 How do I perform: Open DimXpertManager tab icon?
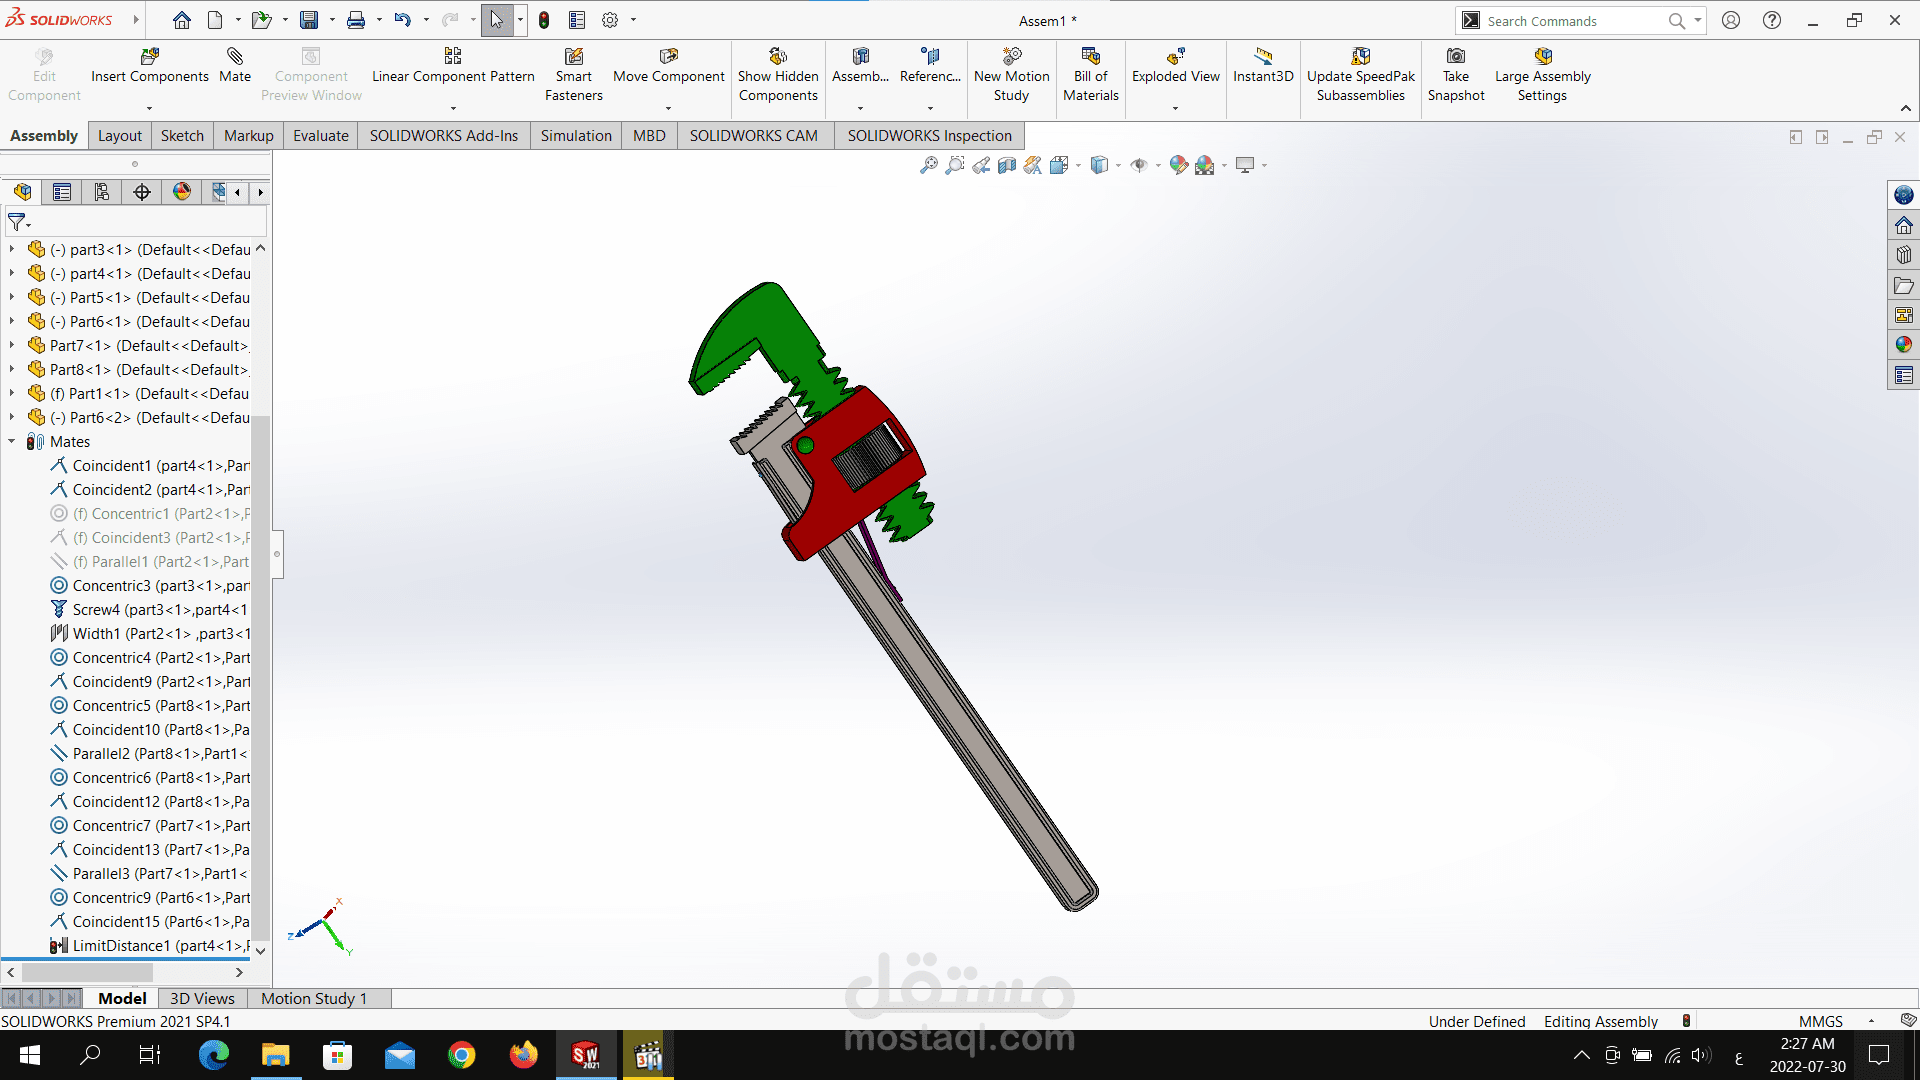point(142,192)
